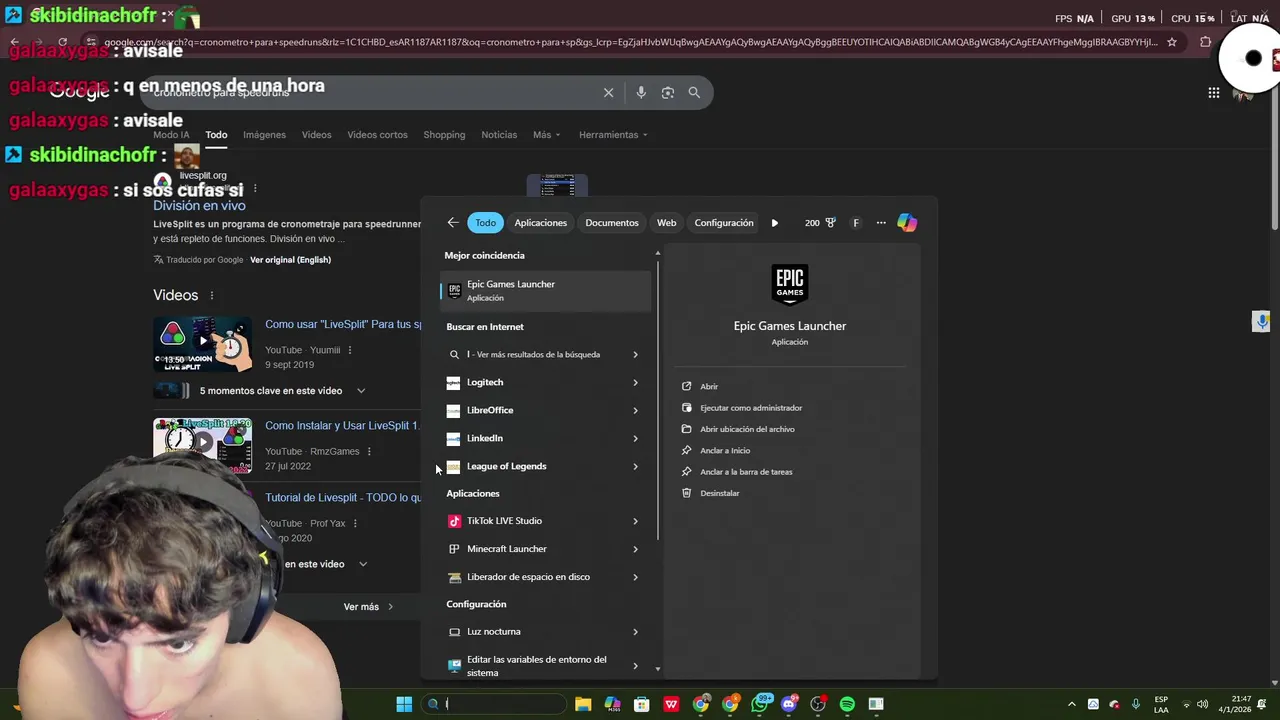Click Desinstalar for Epic Games Launcher

point(720,493)
